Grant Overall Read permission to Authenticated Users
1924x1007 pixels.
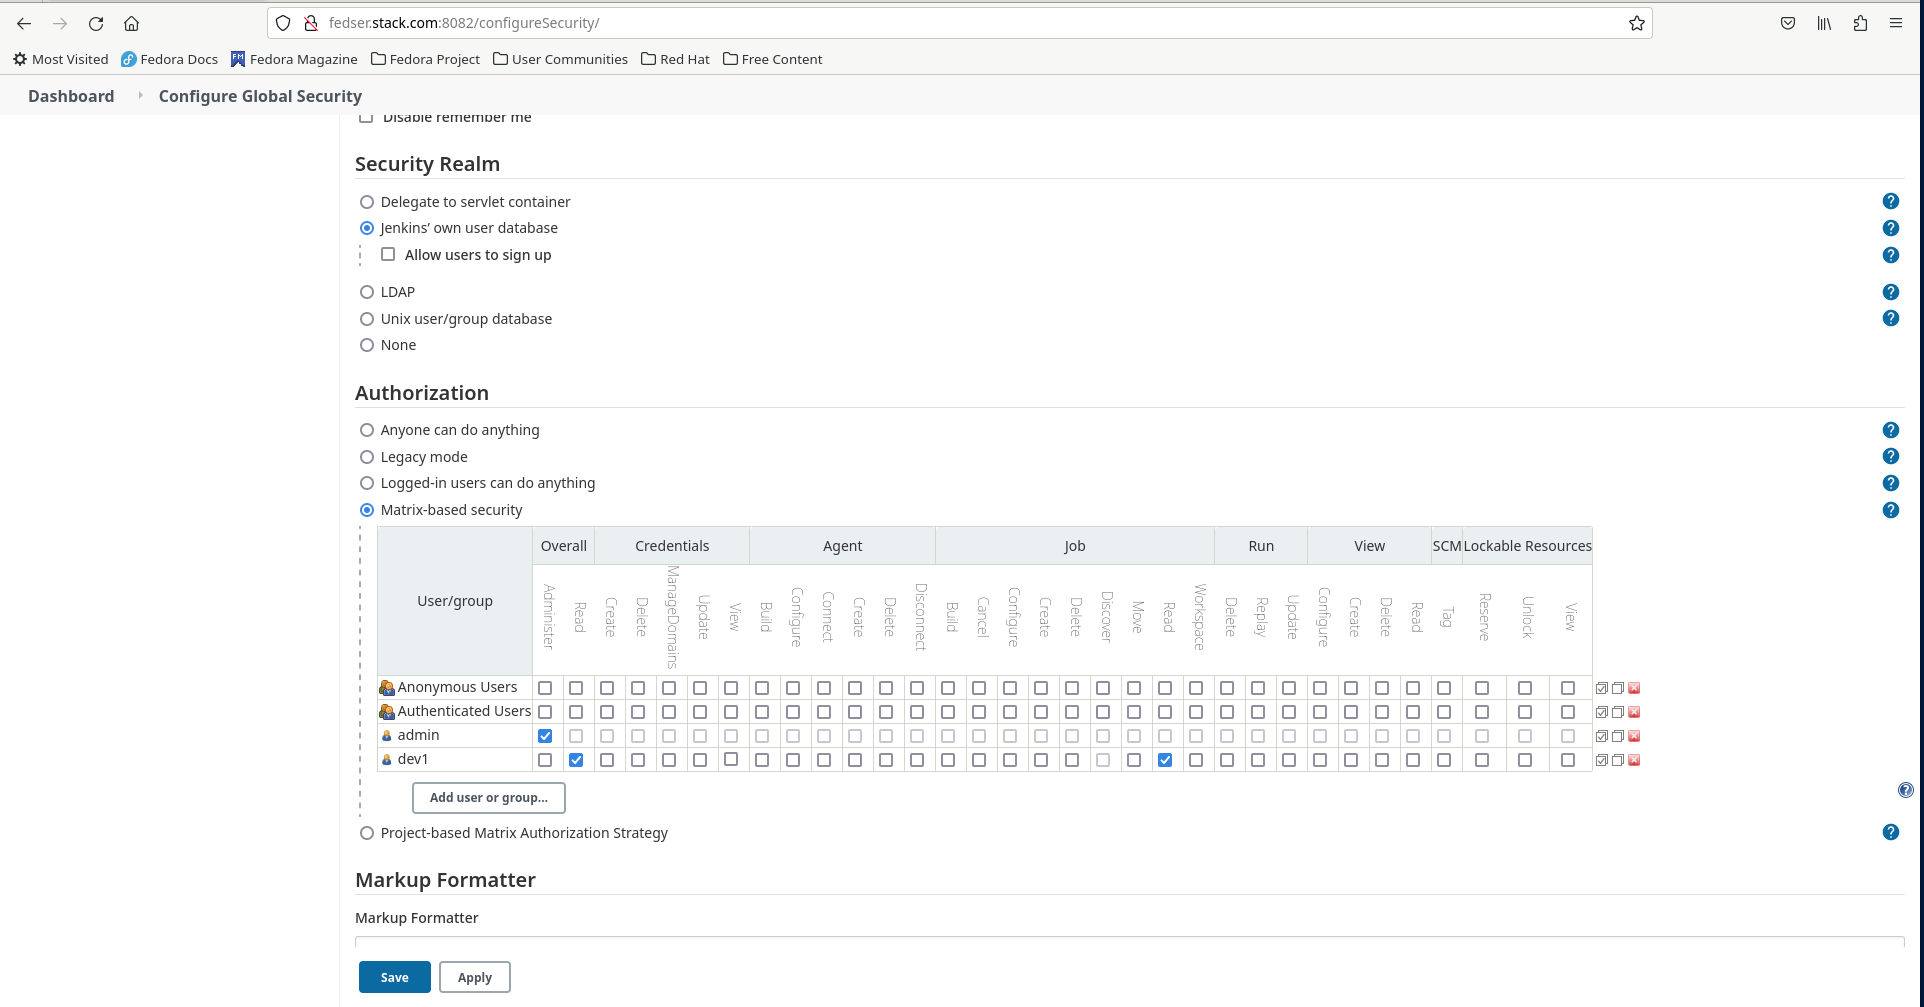click(576, 711)
